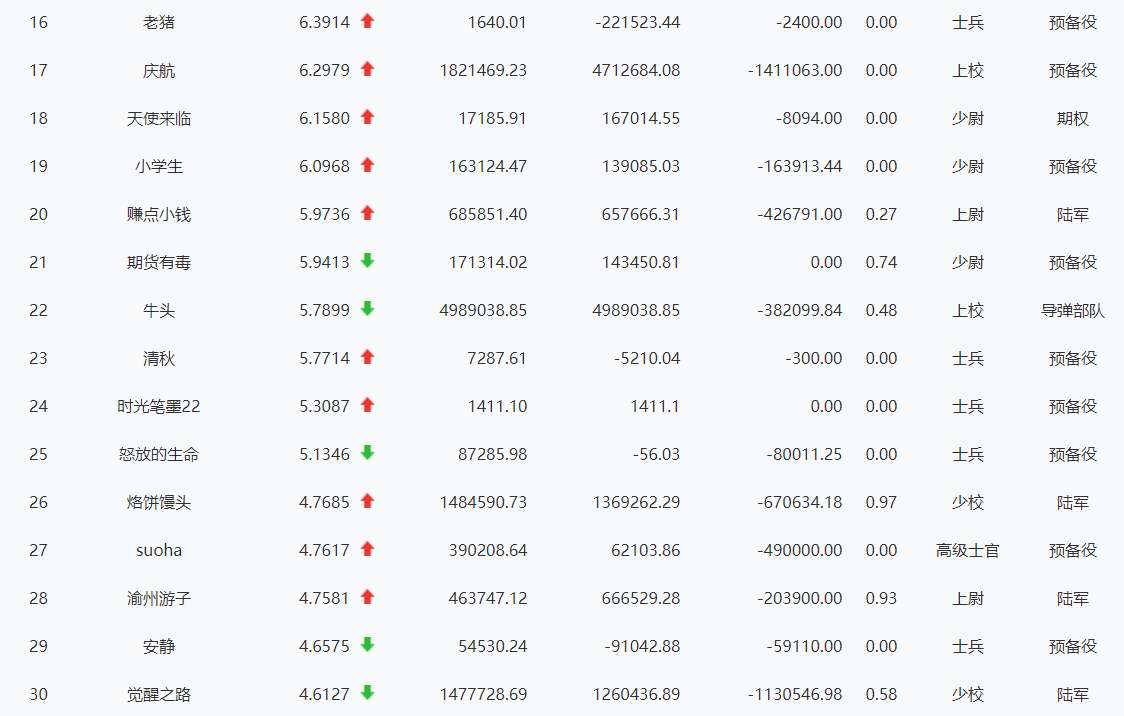Click the green down arrow for 期货有毒
This screenshot has height=716, width=1124.
(x=367, y=261)
